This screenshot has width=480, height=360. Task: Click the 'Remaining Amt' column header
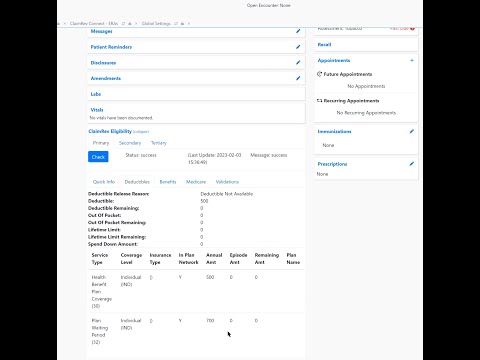[267, 259]
